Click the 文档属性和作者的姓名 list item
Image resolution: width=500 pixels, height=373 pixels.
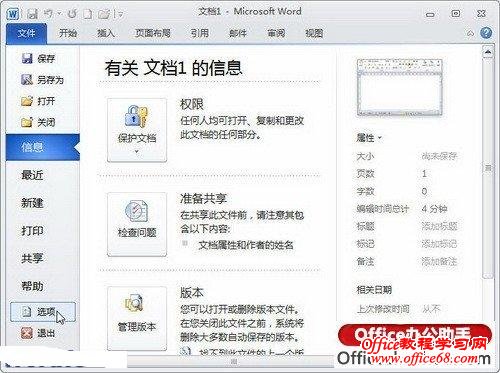click(246, 245)
